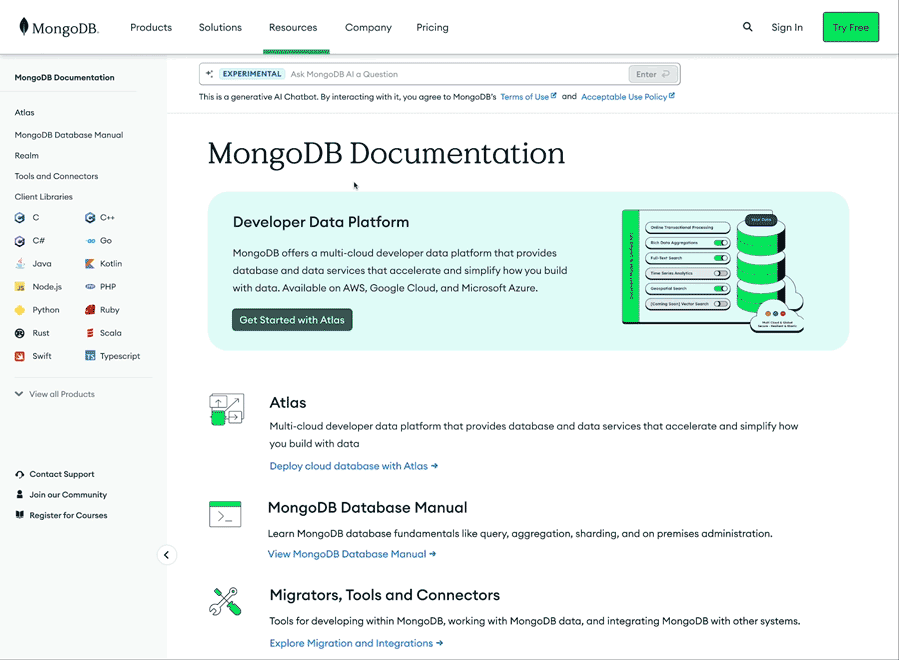The width and height of the screenshot is (899, 660).
Task: Click the sparkle AI icon in chatbot bar
Action: 209,74
